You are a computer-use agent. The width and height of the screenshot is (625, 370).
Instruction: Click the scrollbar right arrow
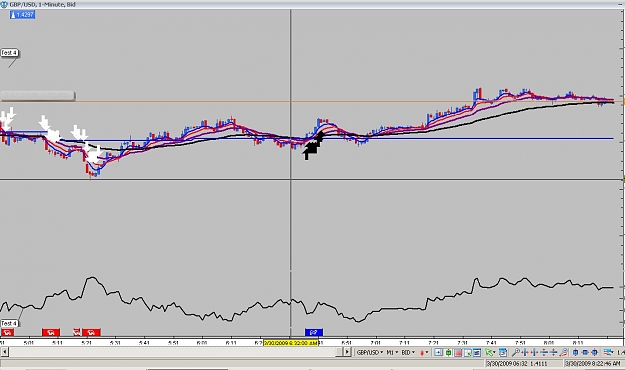[x=347, y=352]
